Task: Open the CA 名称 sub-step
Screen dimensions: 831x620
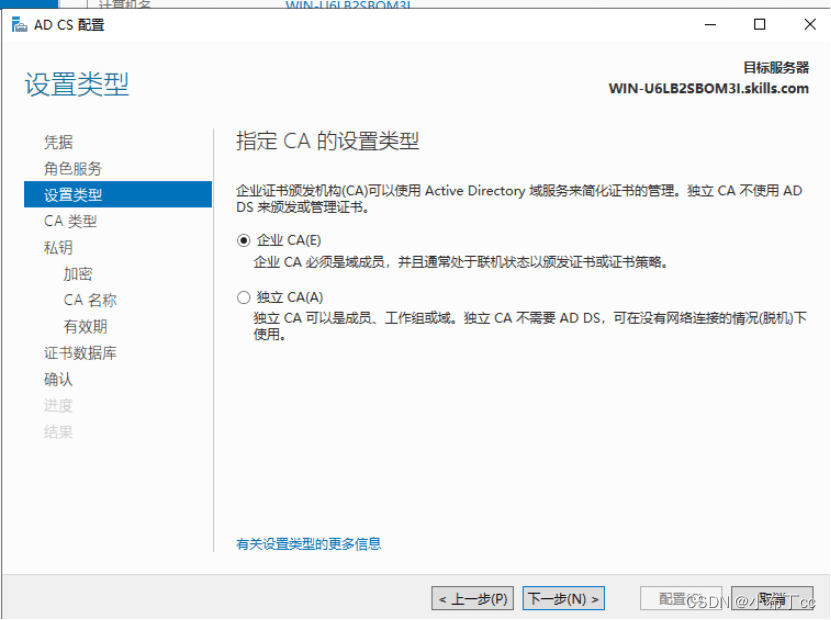Action: [x=90, y=300]
